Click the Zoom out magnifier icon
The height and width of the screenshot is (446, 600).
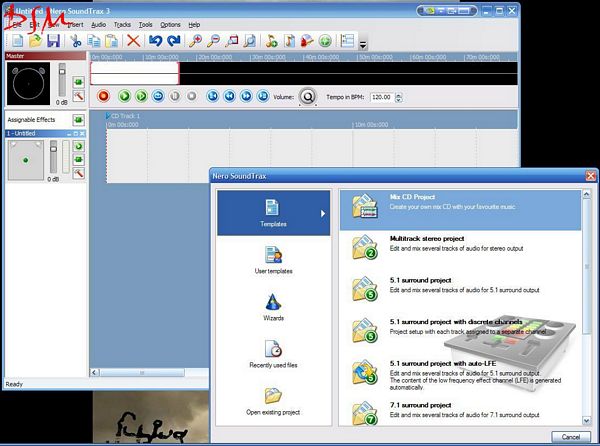(214, 41)
